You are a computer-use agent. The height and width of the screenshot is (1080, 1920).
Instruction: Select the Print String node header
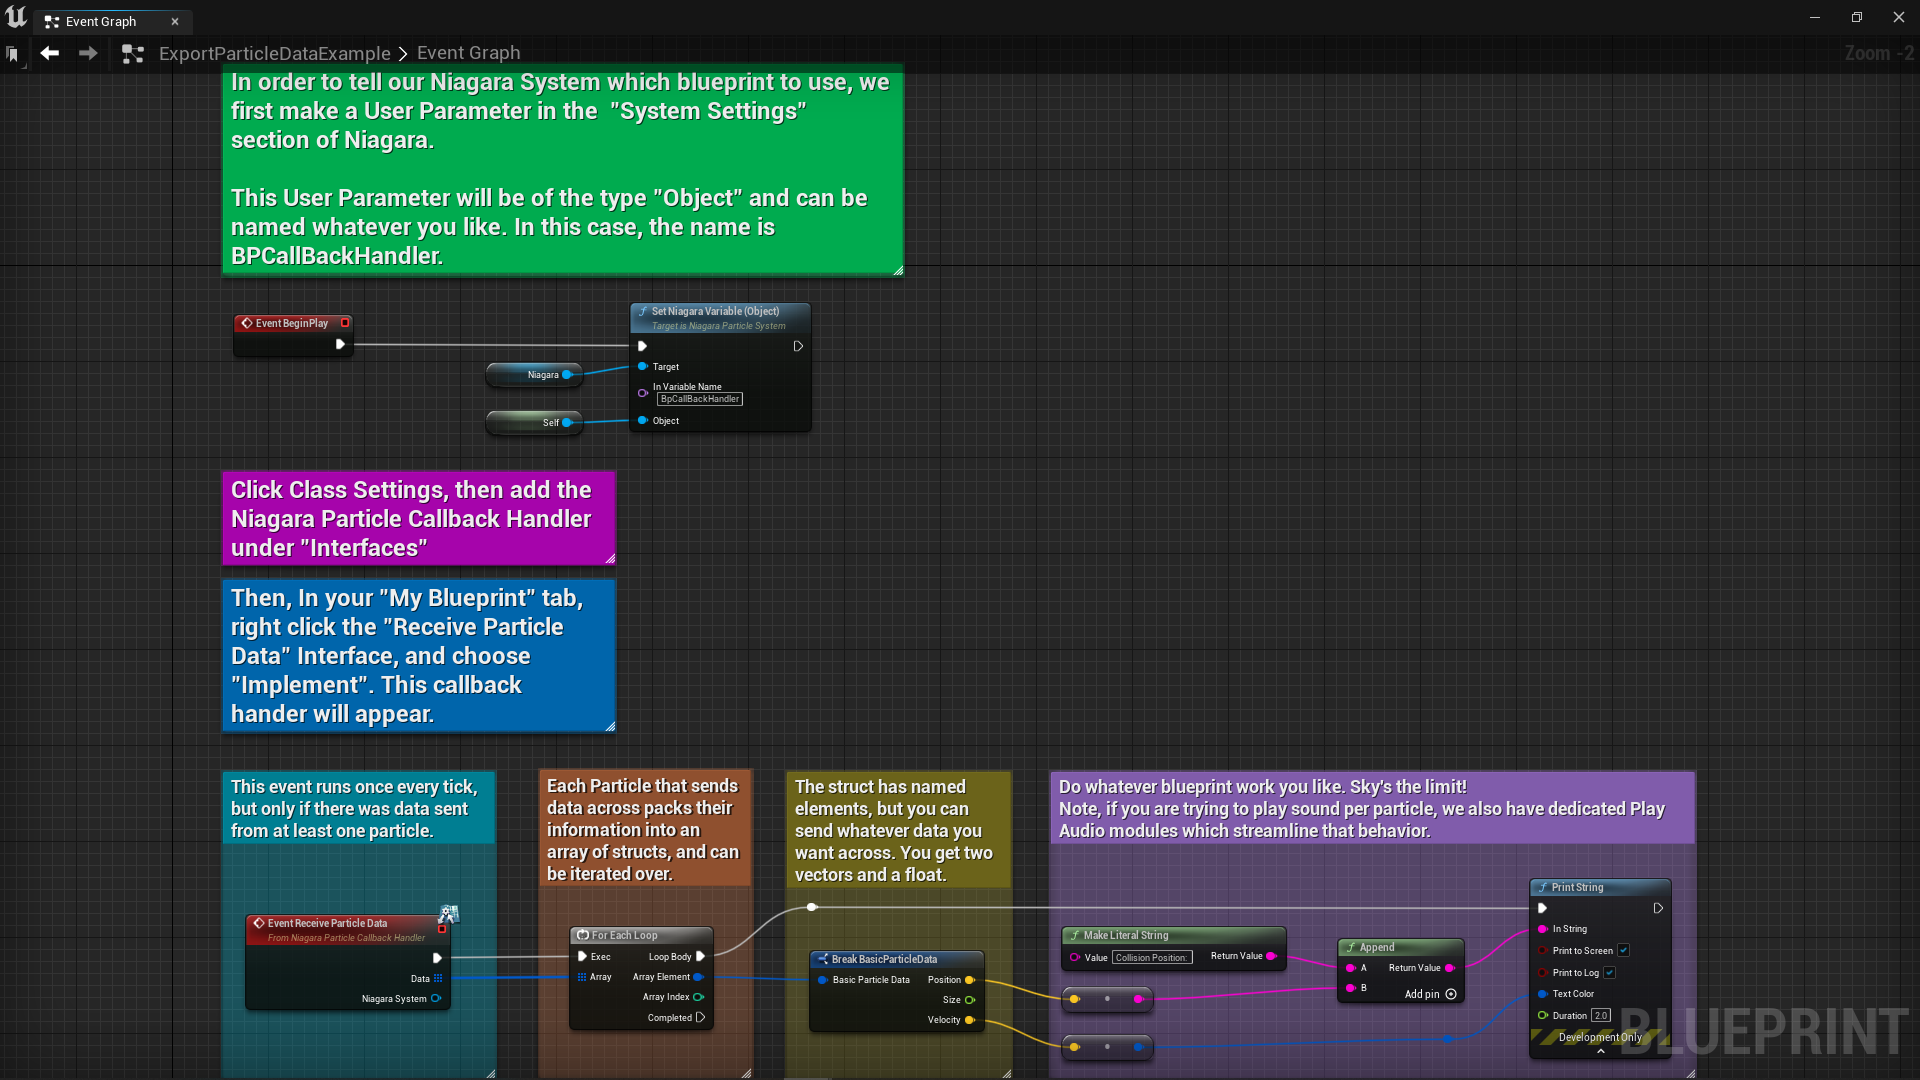point(1600,887)
